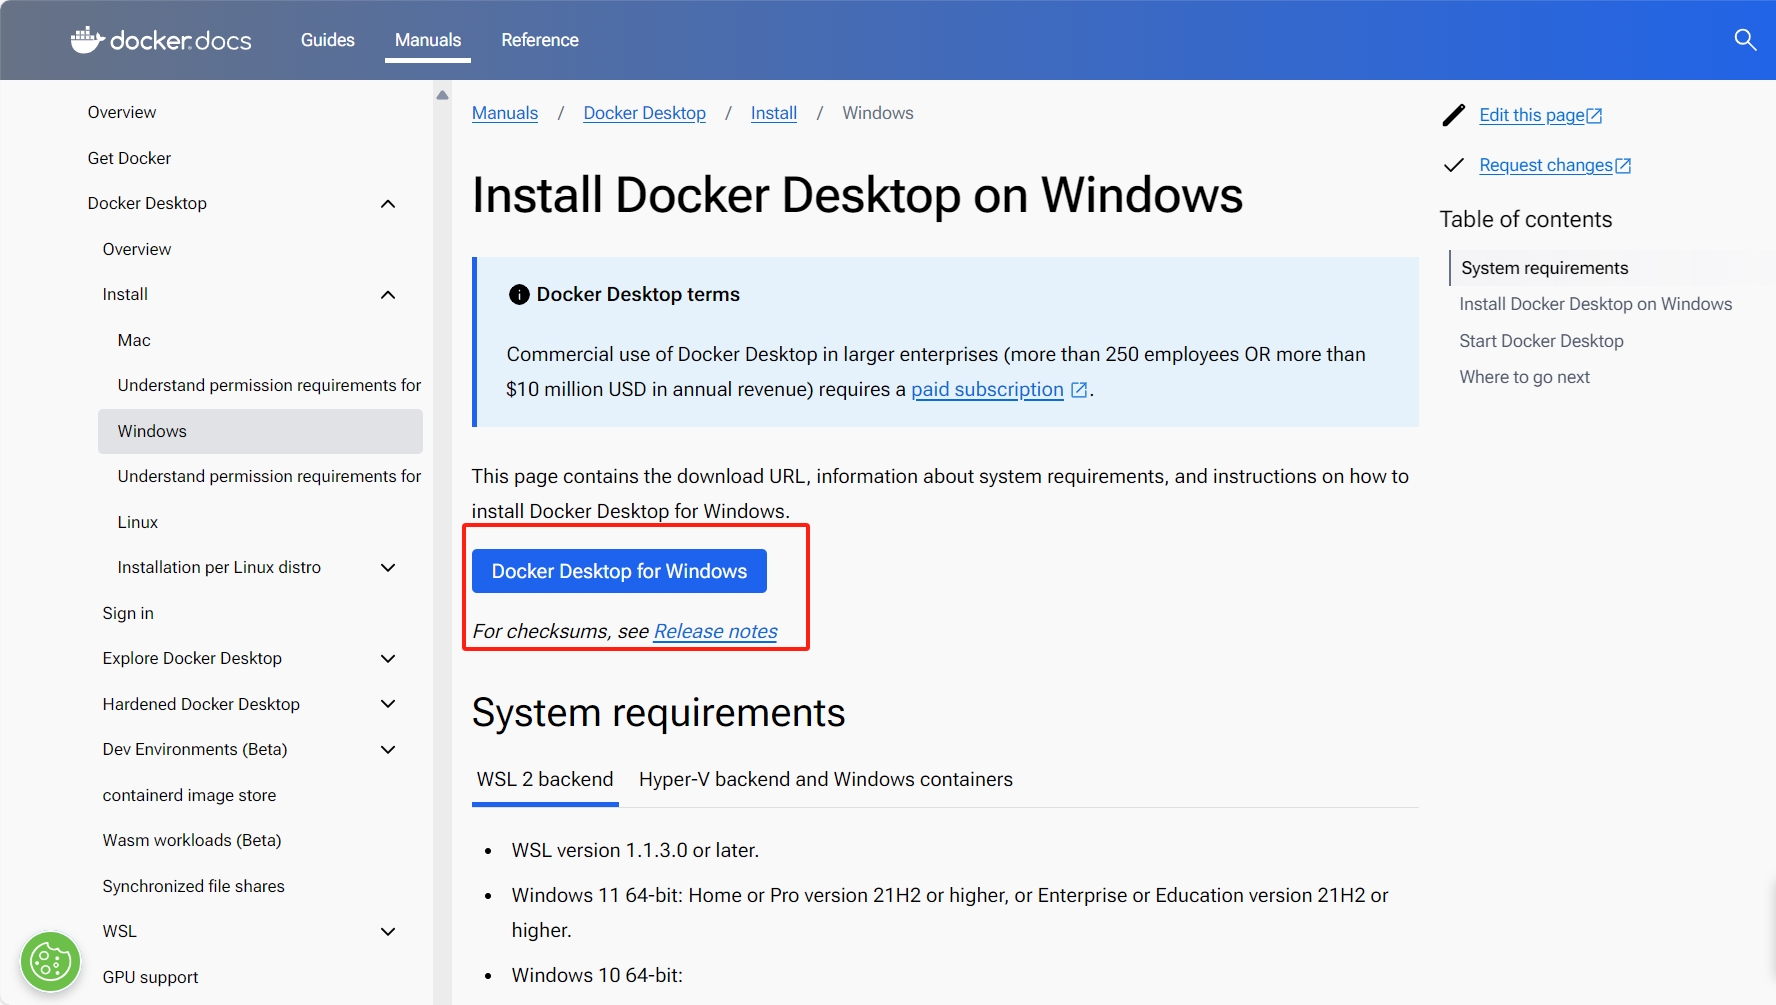Open Overview under Docker Desktop in sidebar
This screenshot has height=1005, width=1776.
(x=137, y=249)
